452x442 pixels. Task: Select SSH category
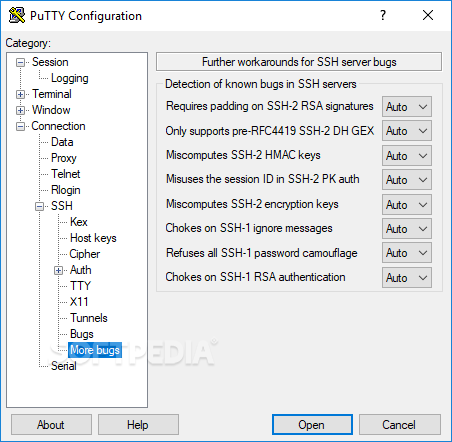[x=62, y=206]
